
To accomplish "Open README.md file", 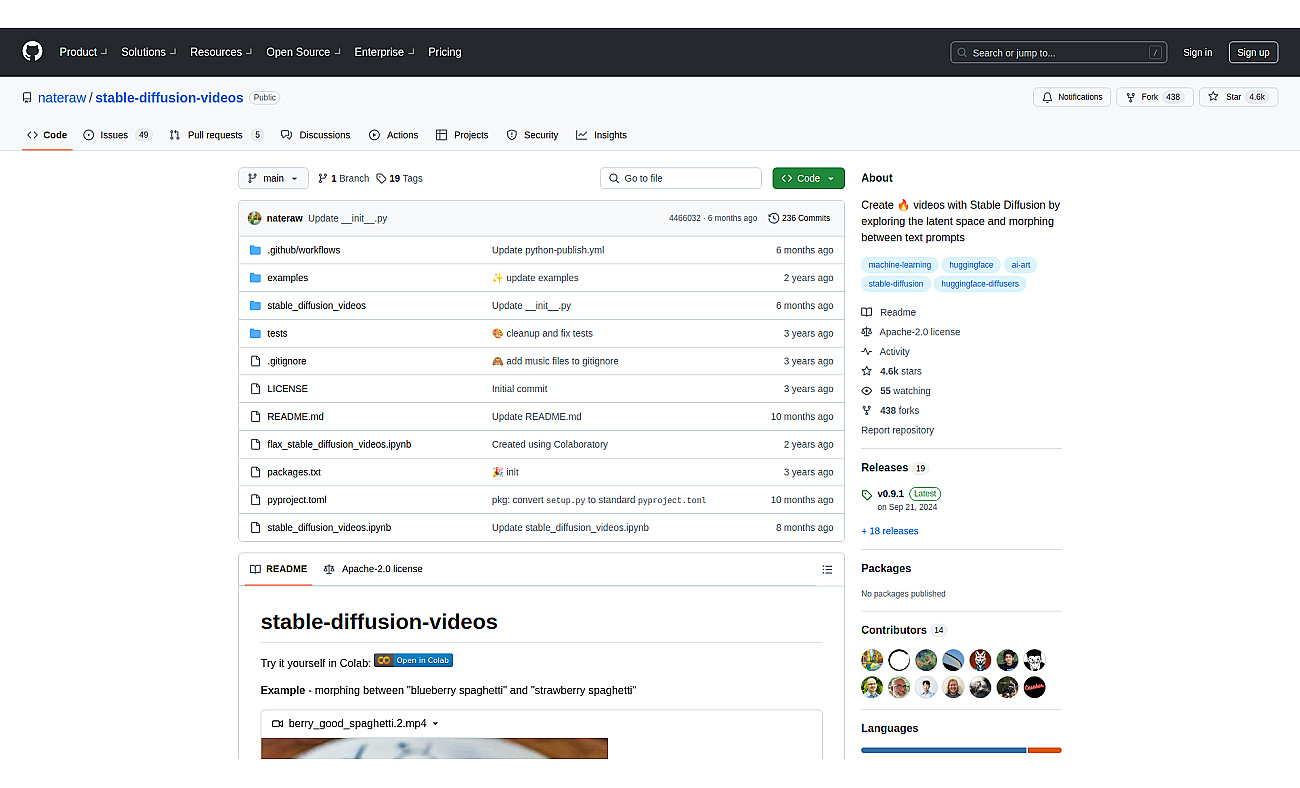I will [x=295, y=417].
